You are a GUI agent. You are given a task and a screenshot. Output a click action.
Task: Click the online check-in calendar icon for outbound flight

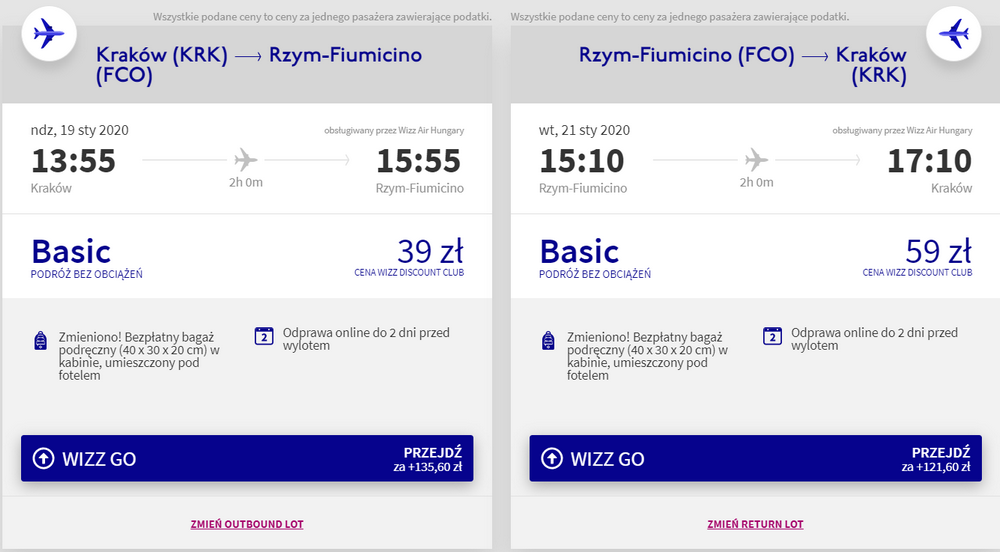click(x=264, y=336)
